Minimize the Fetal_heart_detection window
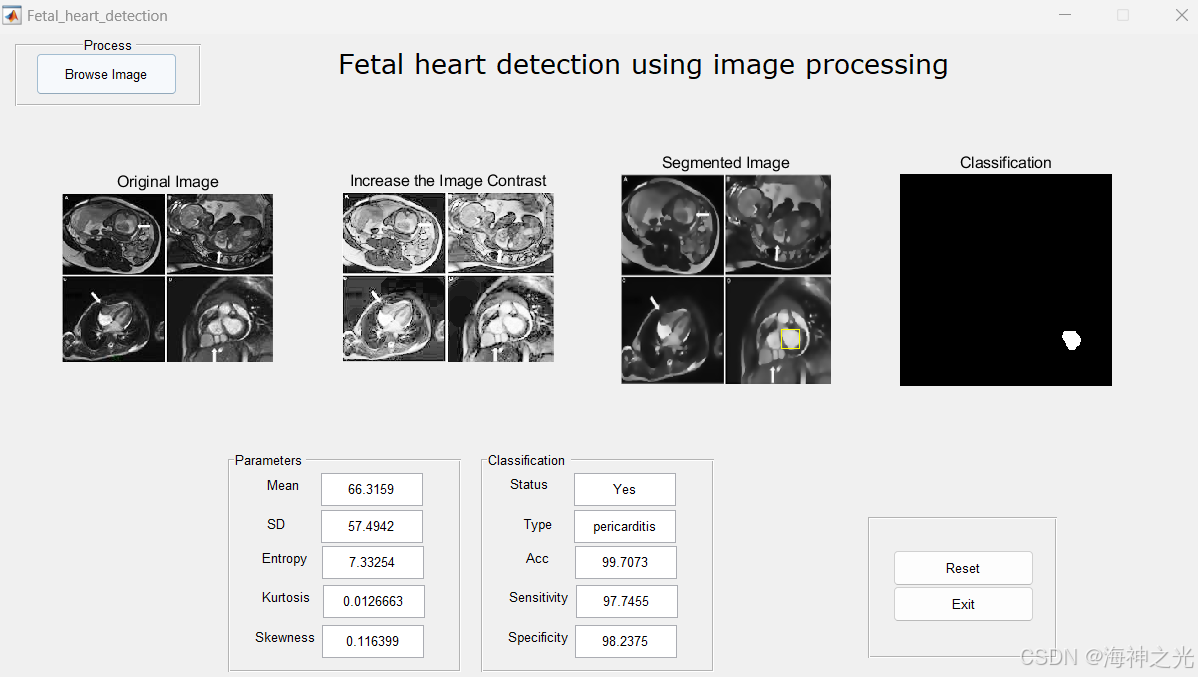The width and height of the screenshot is (1198, 677). click(1064, 15)
